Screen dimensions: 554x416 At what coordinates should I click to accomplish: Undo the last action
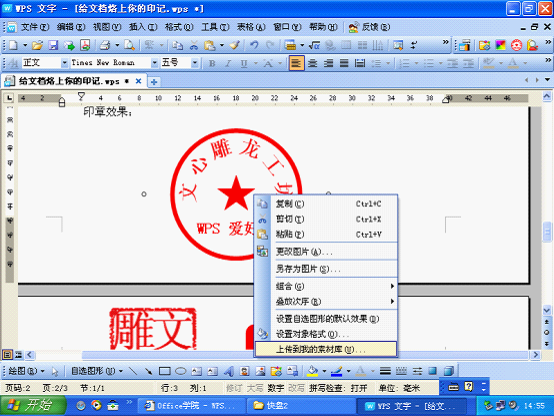point(254,45)
